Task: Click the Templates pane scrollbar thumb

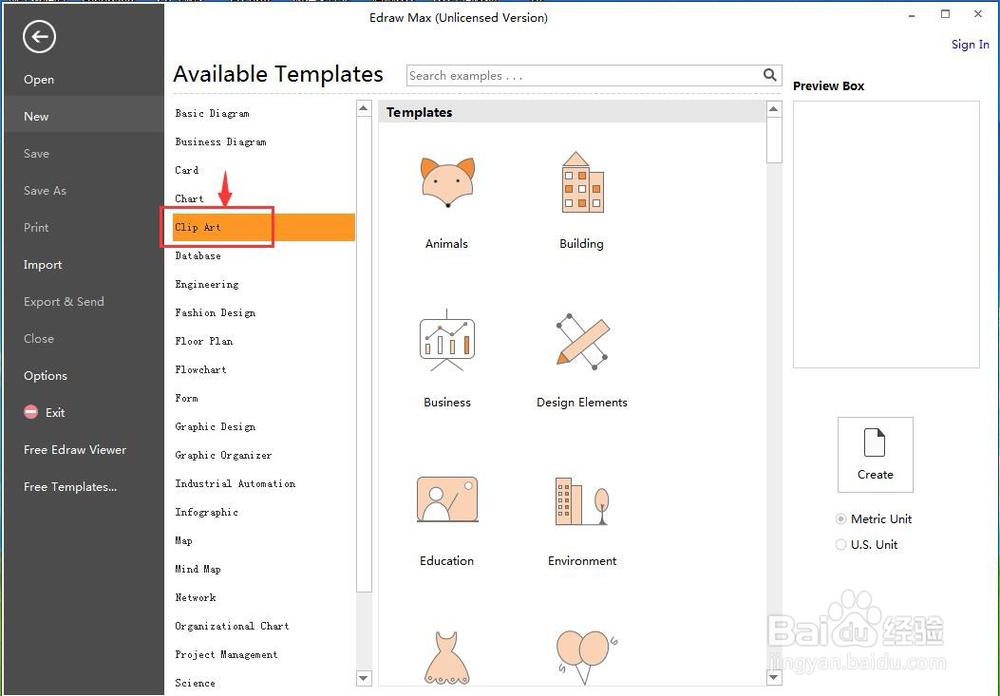Action: tap(774, 140)
